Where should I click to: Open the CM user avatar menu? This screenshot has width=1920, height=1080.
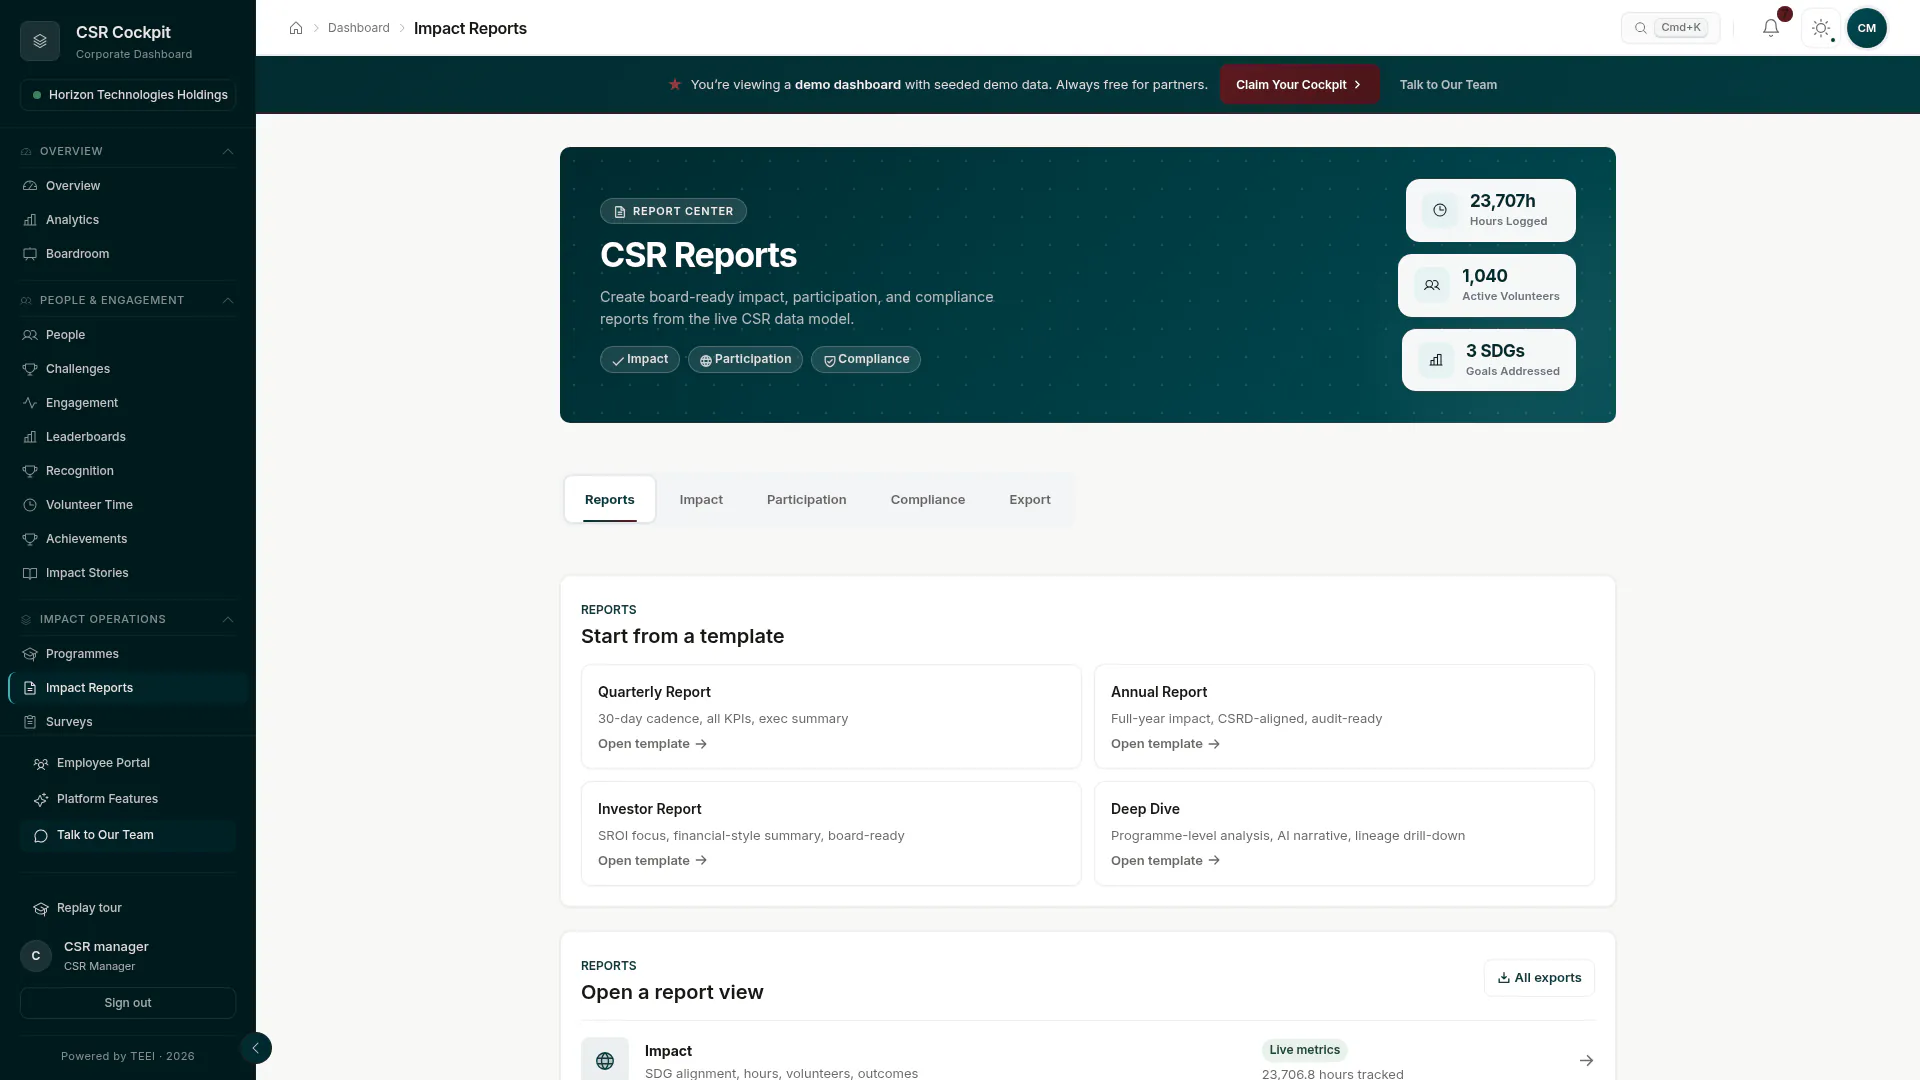coord(1867,28)
